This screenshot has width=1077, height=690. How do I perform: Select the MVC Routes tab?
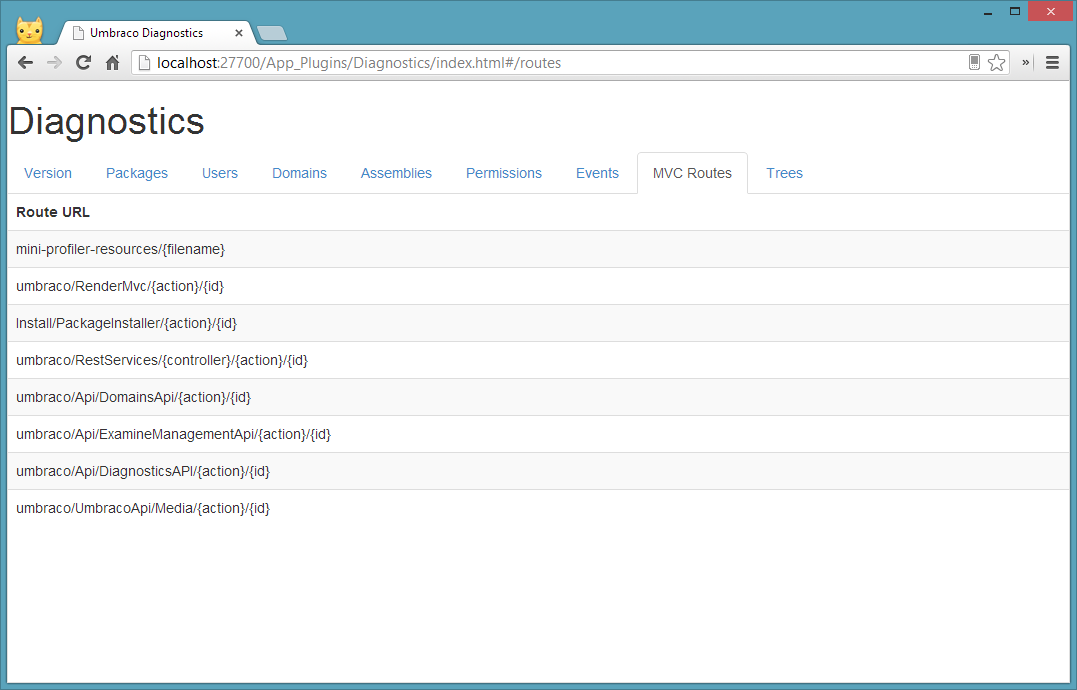tap(692, 173)
